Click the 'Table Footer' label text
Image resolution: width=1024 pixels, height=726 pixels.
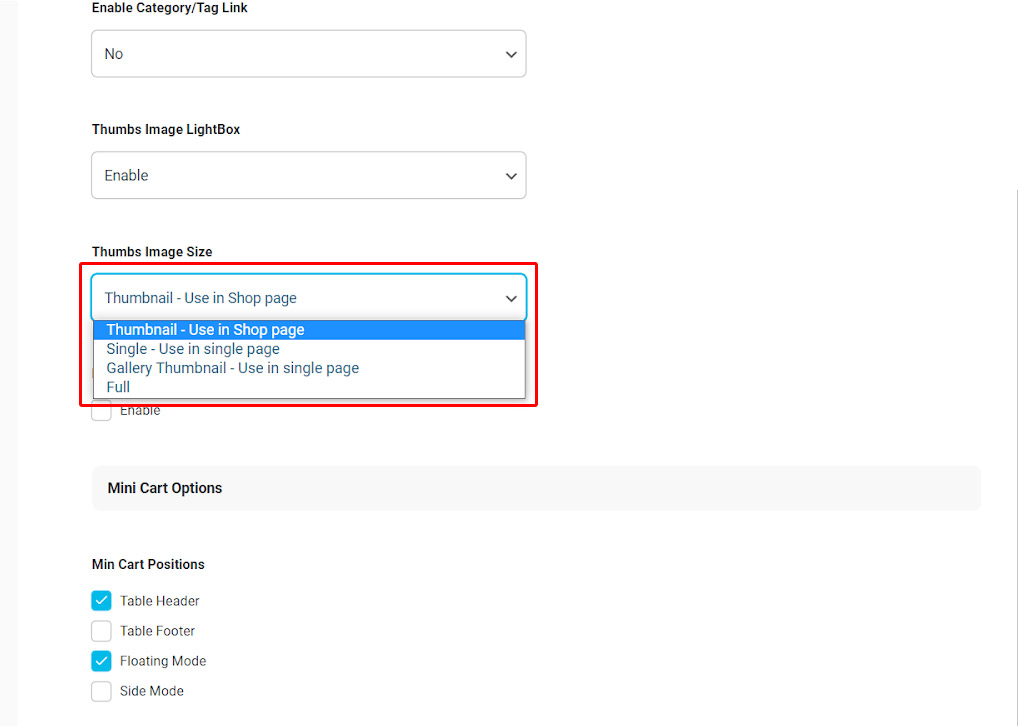click(157, 631)
